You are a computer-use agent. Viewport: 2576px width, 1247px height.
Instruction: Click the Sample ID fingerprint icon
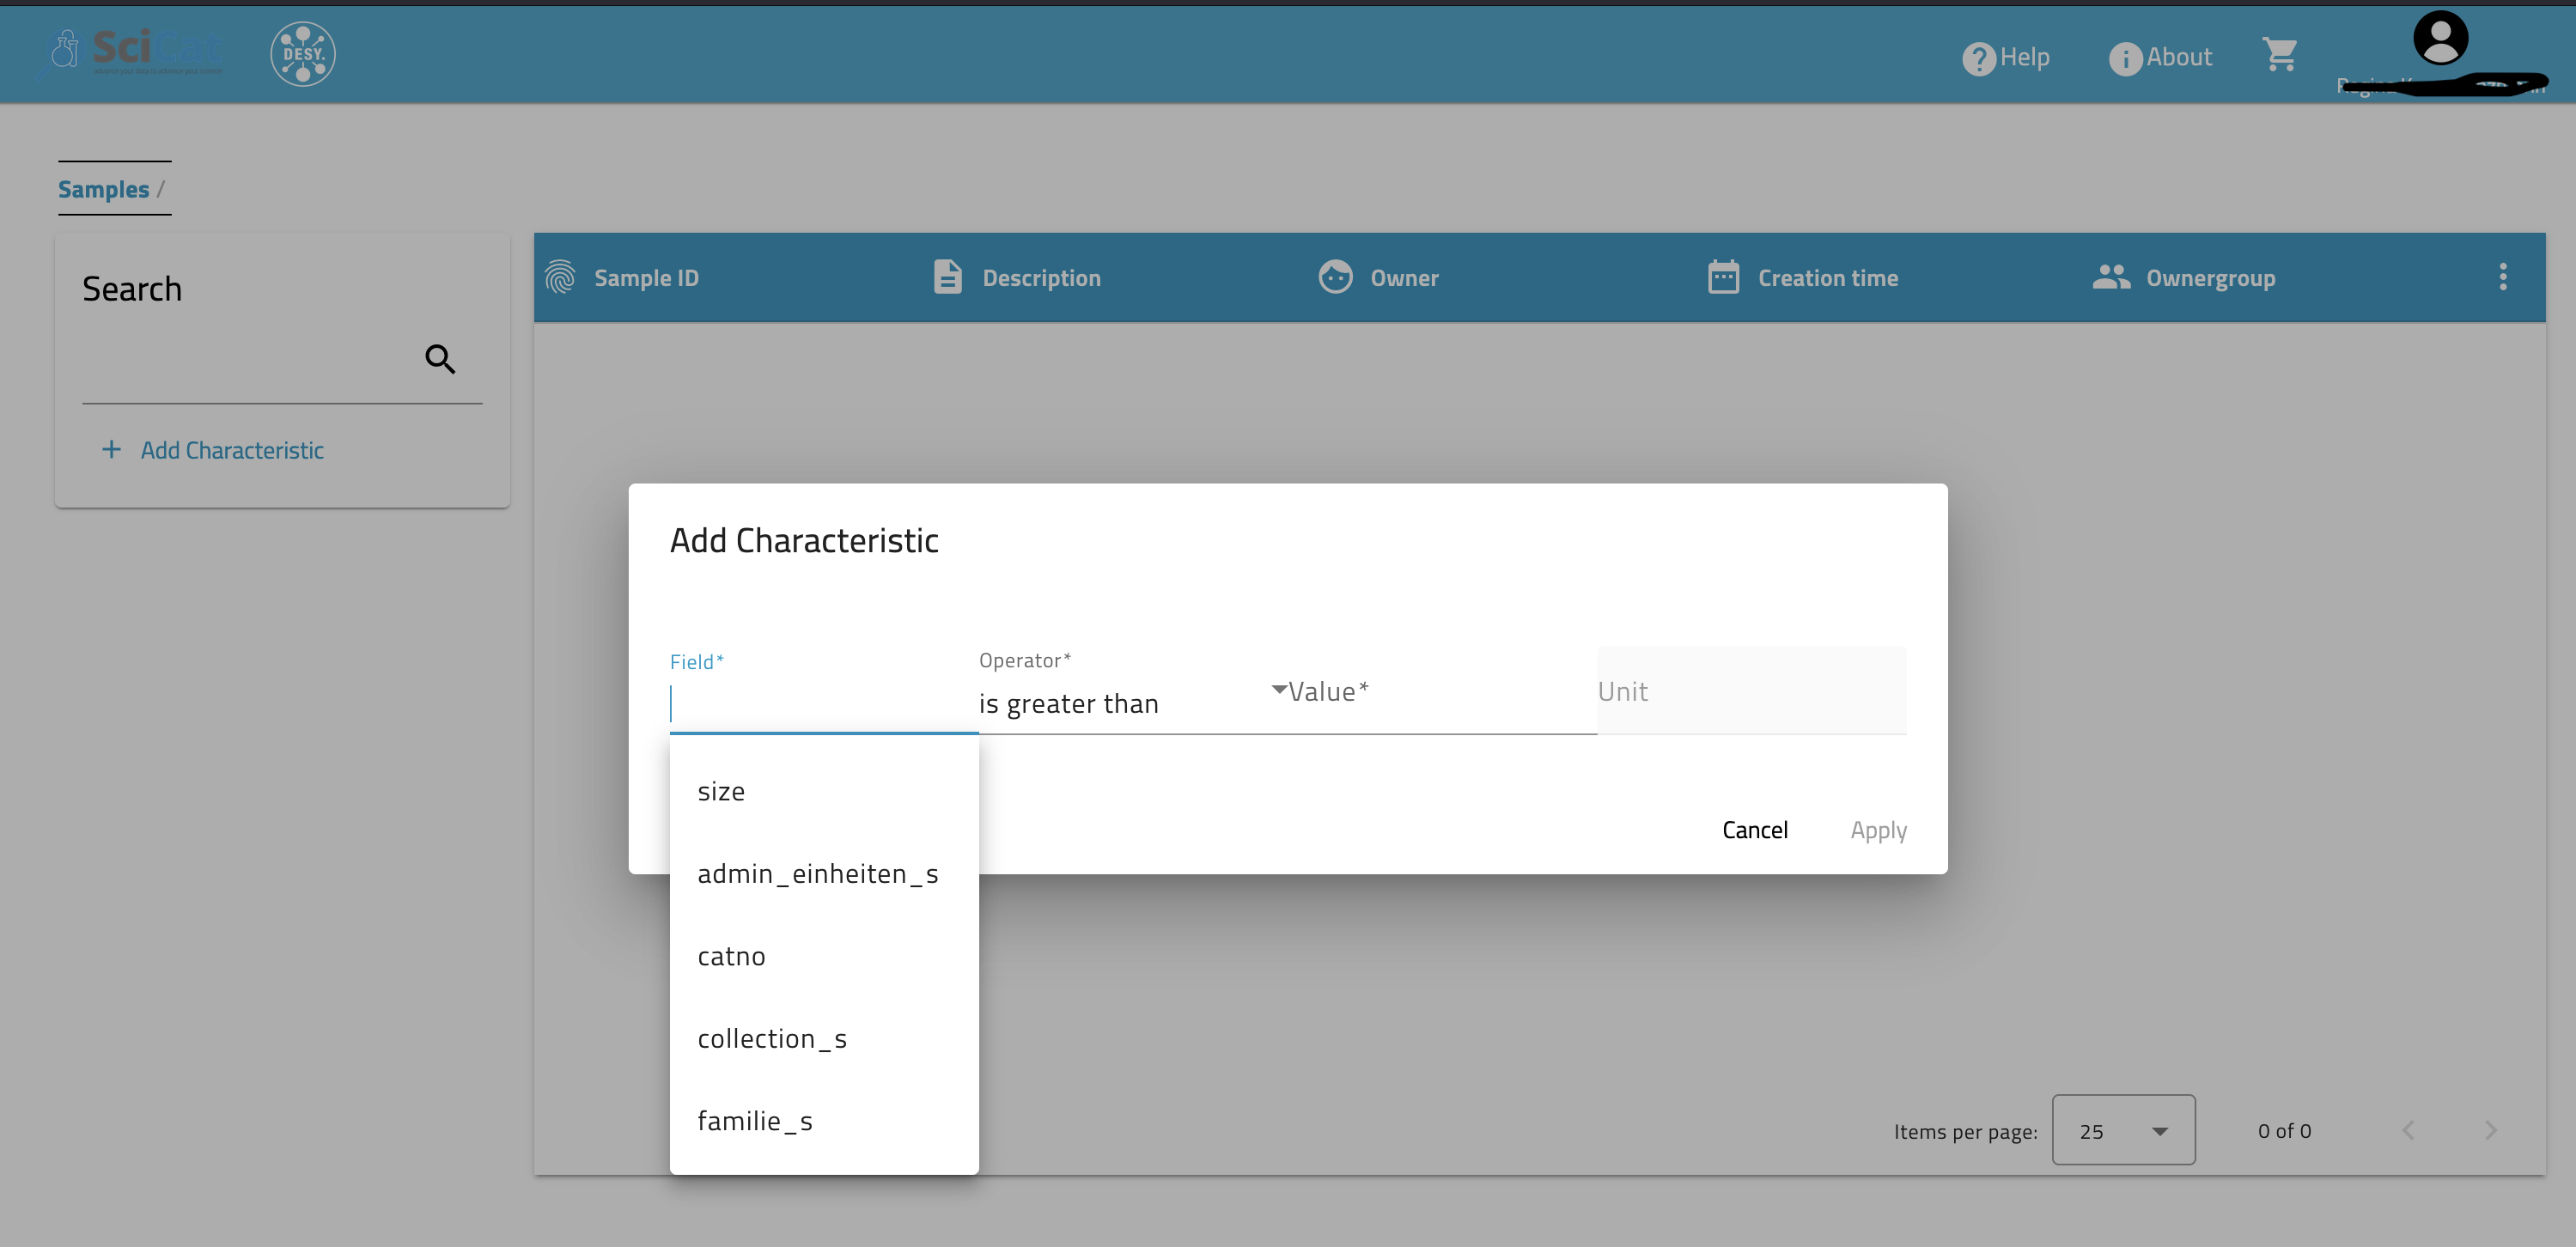560,277
